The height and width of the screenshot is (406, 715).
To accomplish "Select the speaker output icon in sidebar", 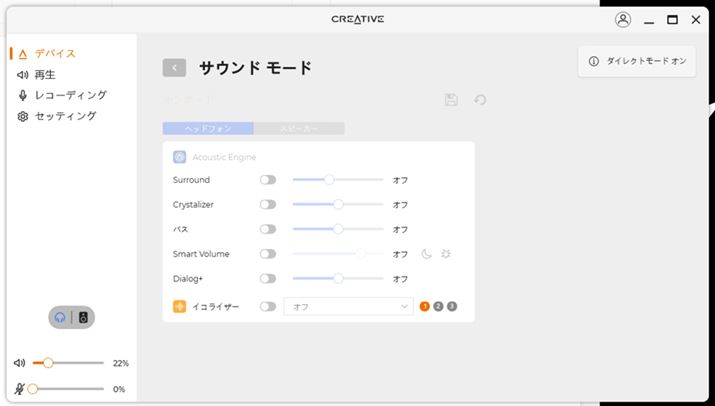I will 84,317.
